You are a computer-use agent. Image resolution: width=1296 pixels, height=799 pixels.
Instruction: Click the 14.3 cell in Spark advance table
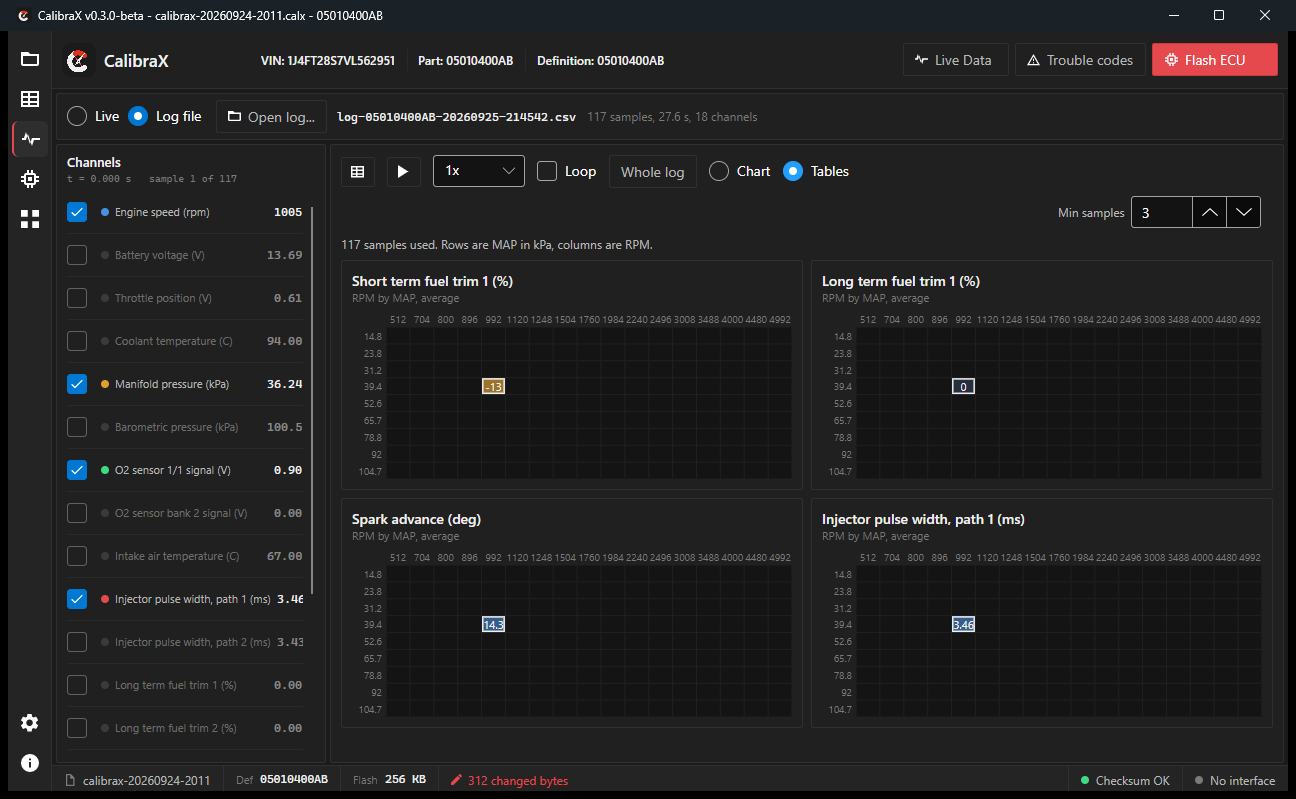(493, 625)
